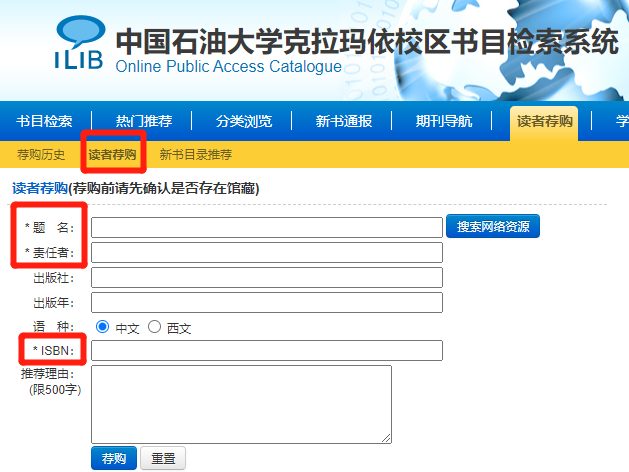Screen dimensions: 629x472
Task: Open the 新书目录推荐 link
Action: [x=195, y=155]
